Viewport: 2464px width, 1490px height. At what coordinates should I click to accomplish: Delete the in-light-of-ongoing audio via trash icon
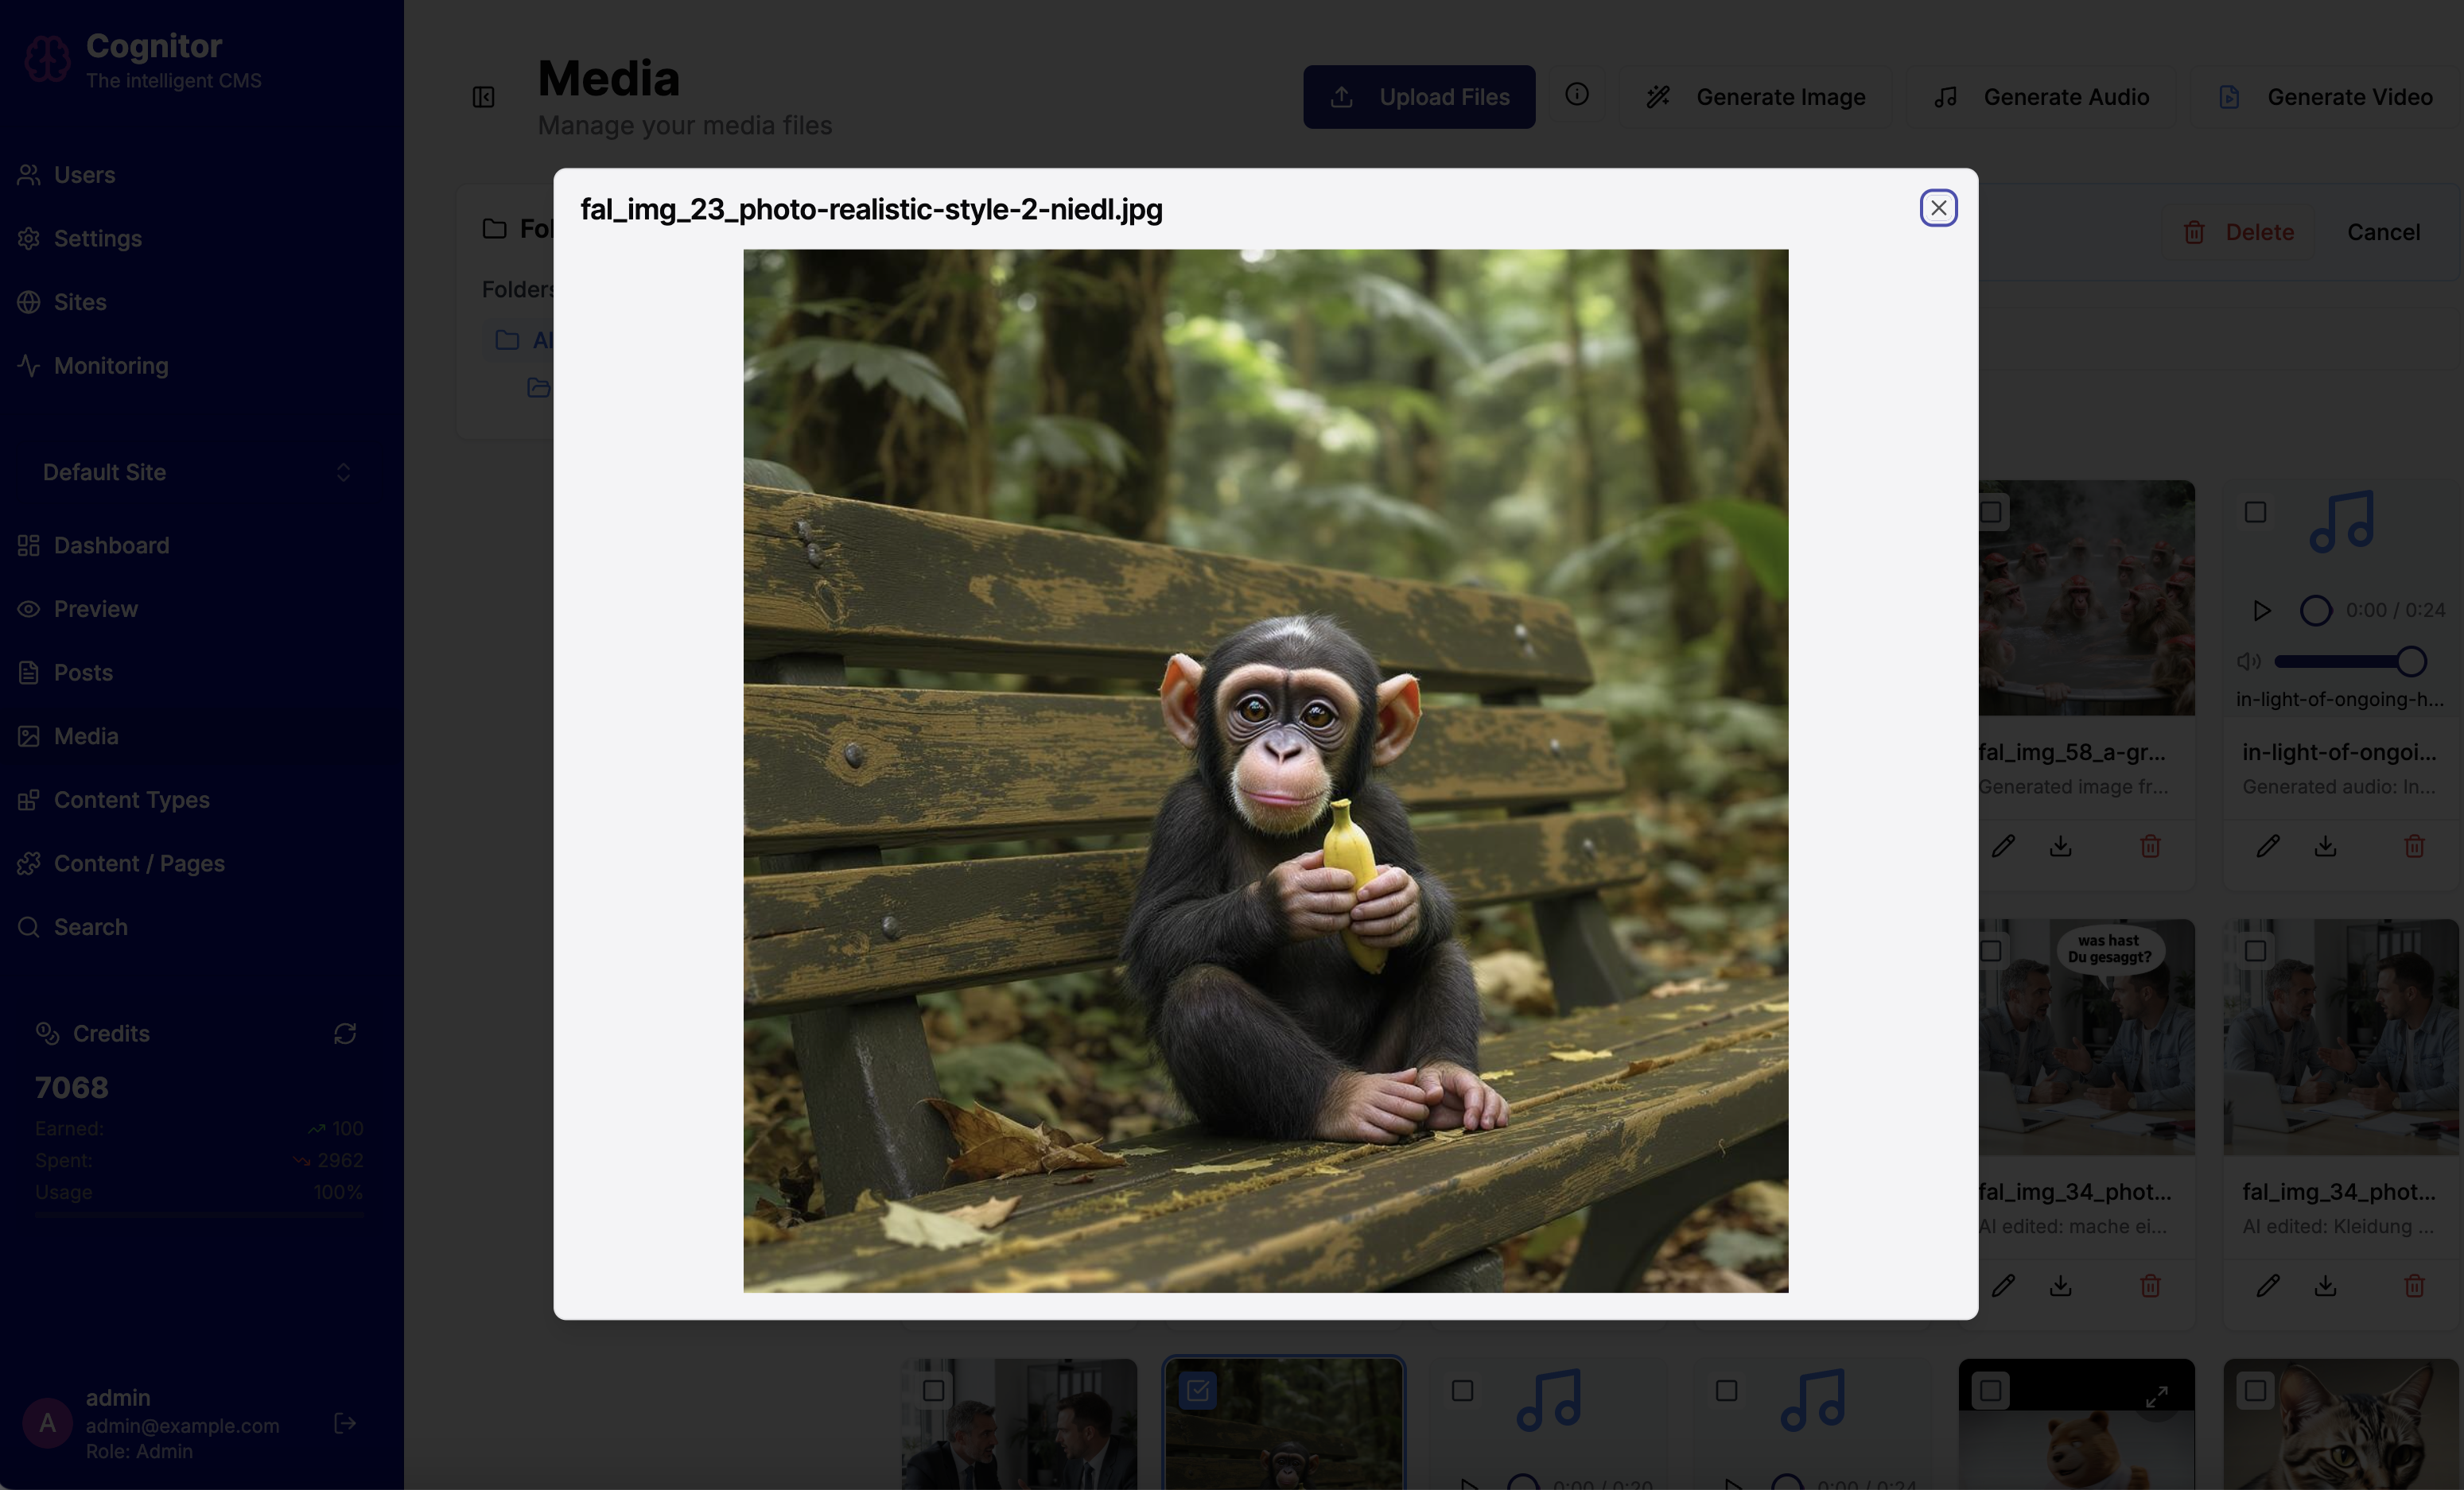pyautogui.click(x=2414, y=846)
